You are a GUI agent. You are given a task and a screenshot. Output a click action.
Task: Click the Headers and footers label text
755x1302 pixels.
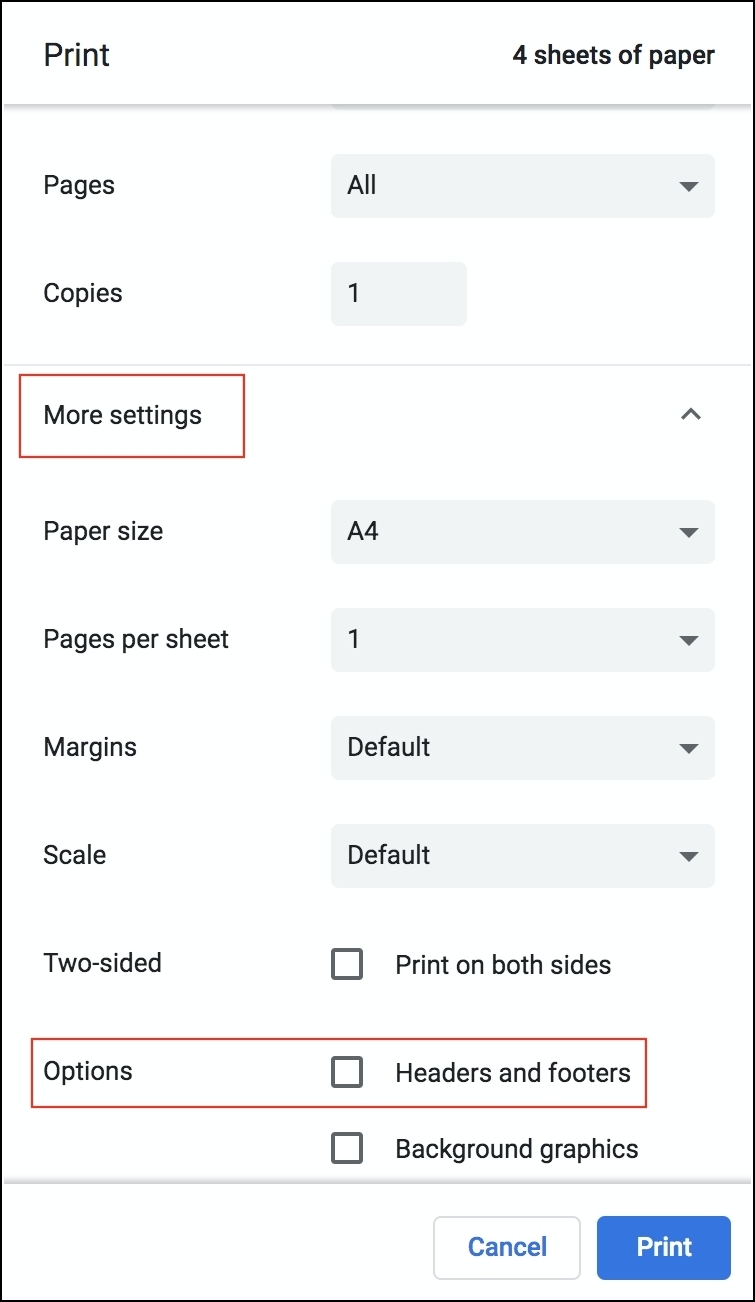pos(513,1073)
